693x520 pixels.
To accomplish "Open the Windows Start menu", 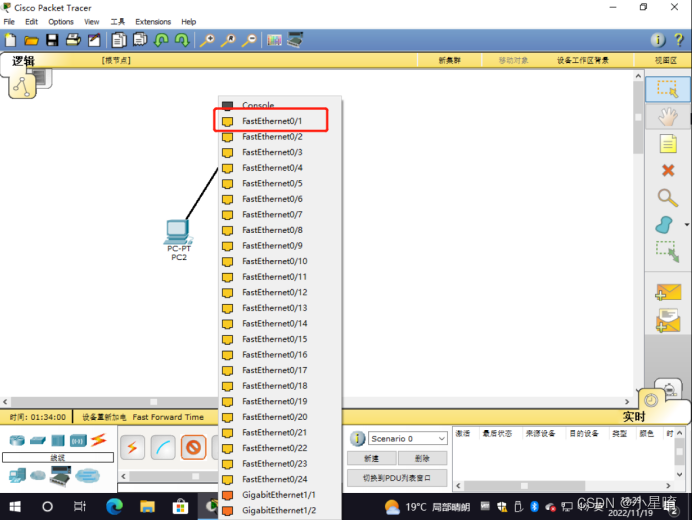I will tap(15, 506).
